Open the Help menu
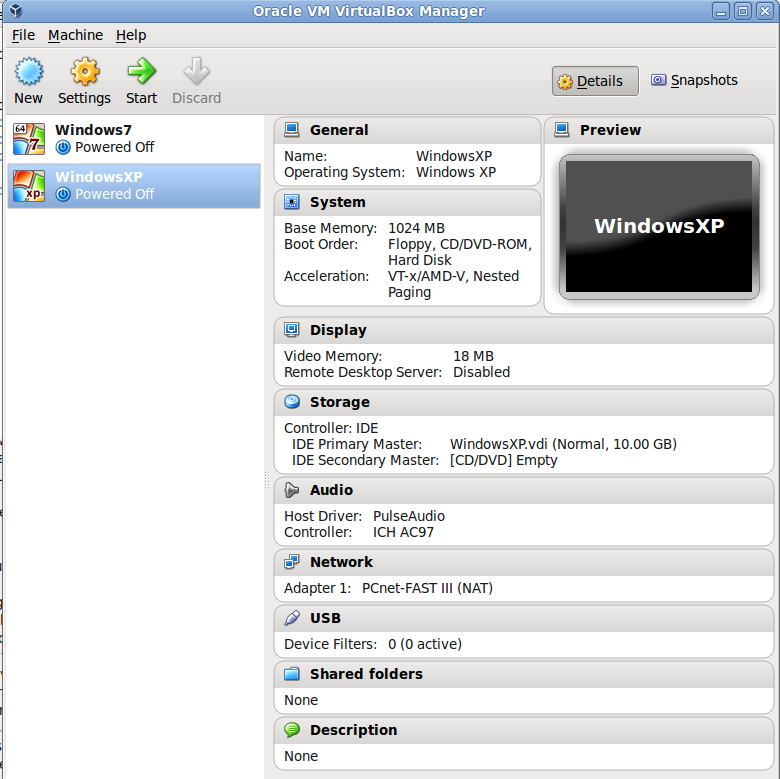The height and width of the screenshot is (779, 780). [131, 35]
